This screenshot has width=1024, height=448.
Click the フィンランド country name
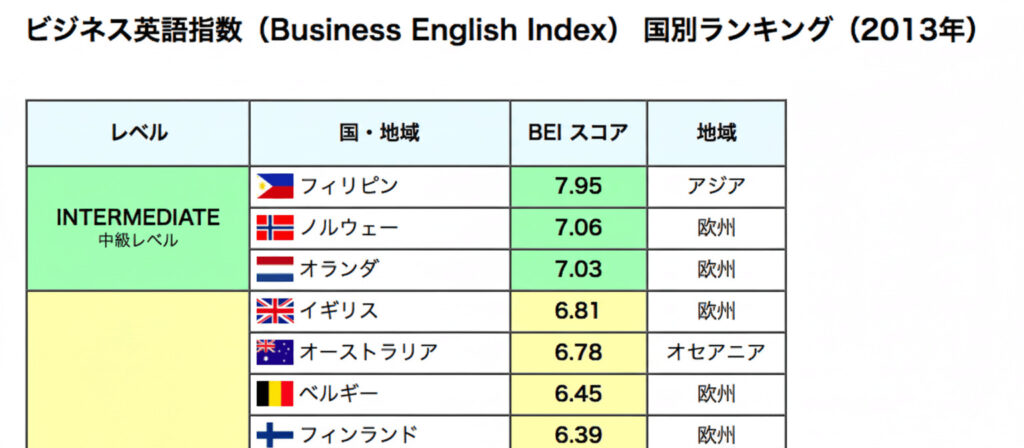point(359,435)
